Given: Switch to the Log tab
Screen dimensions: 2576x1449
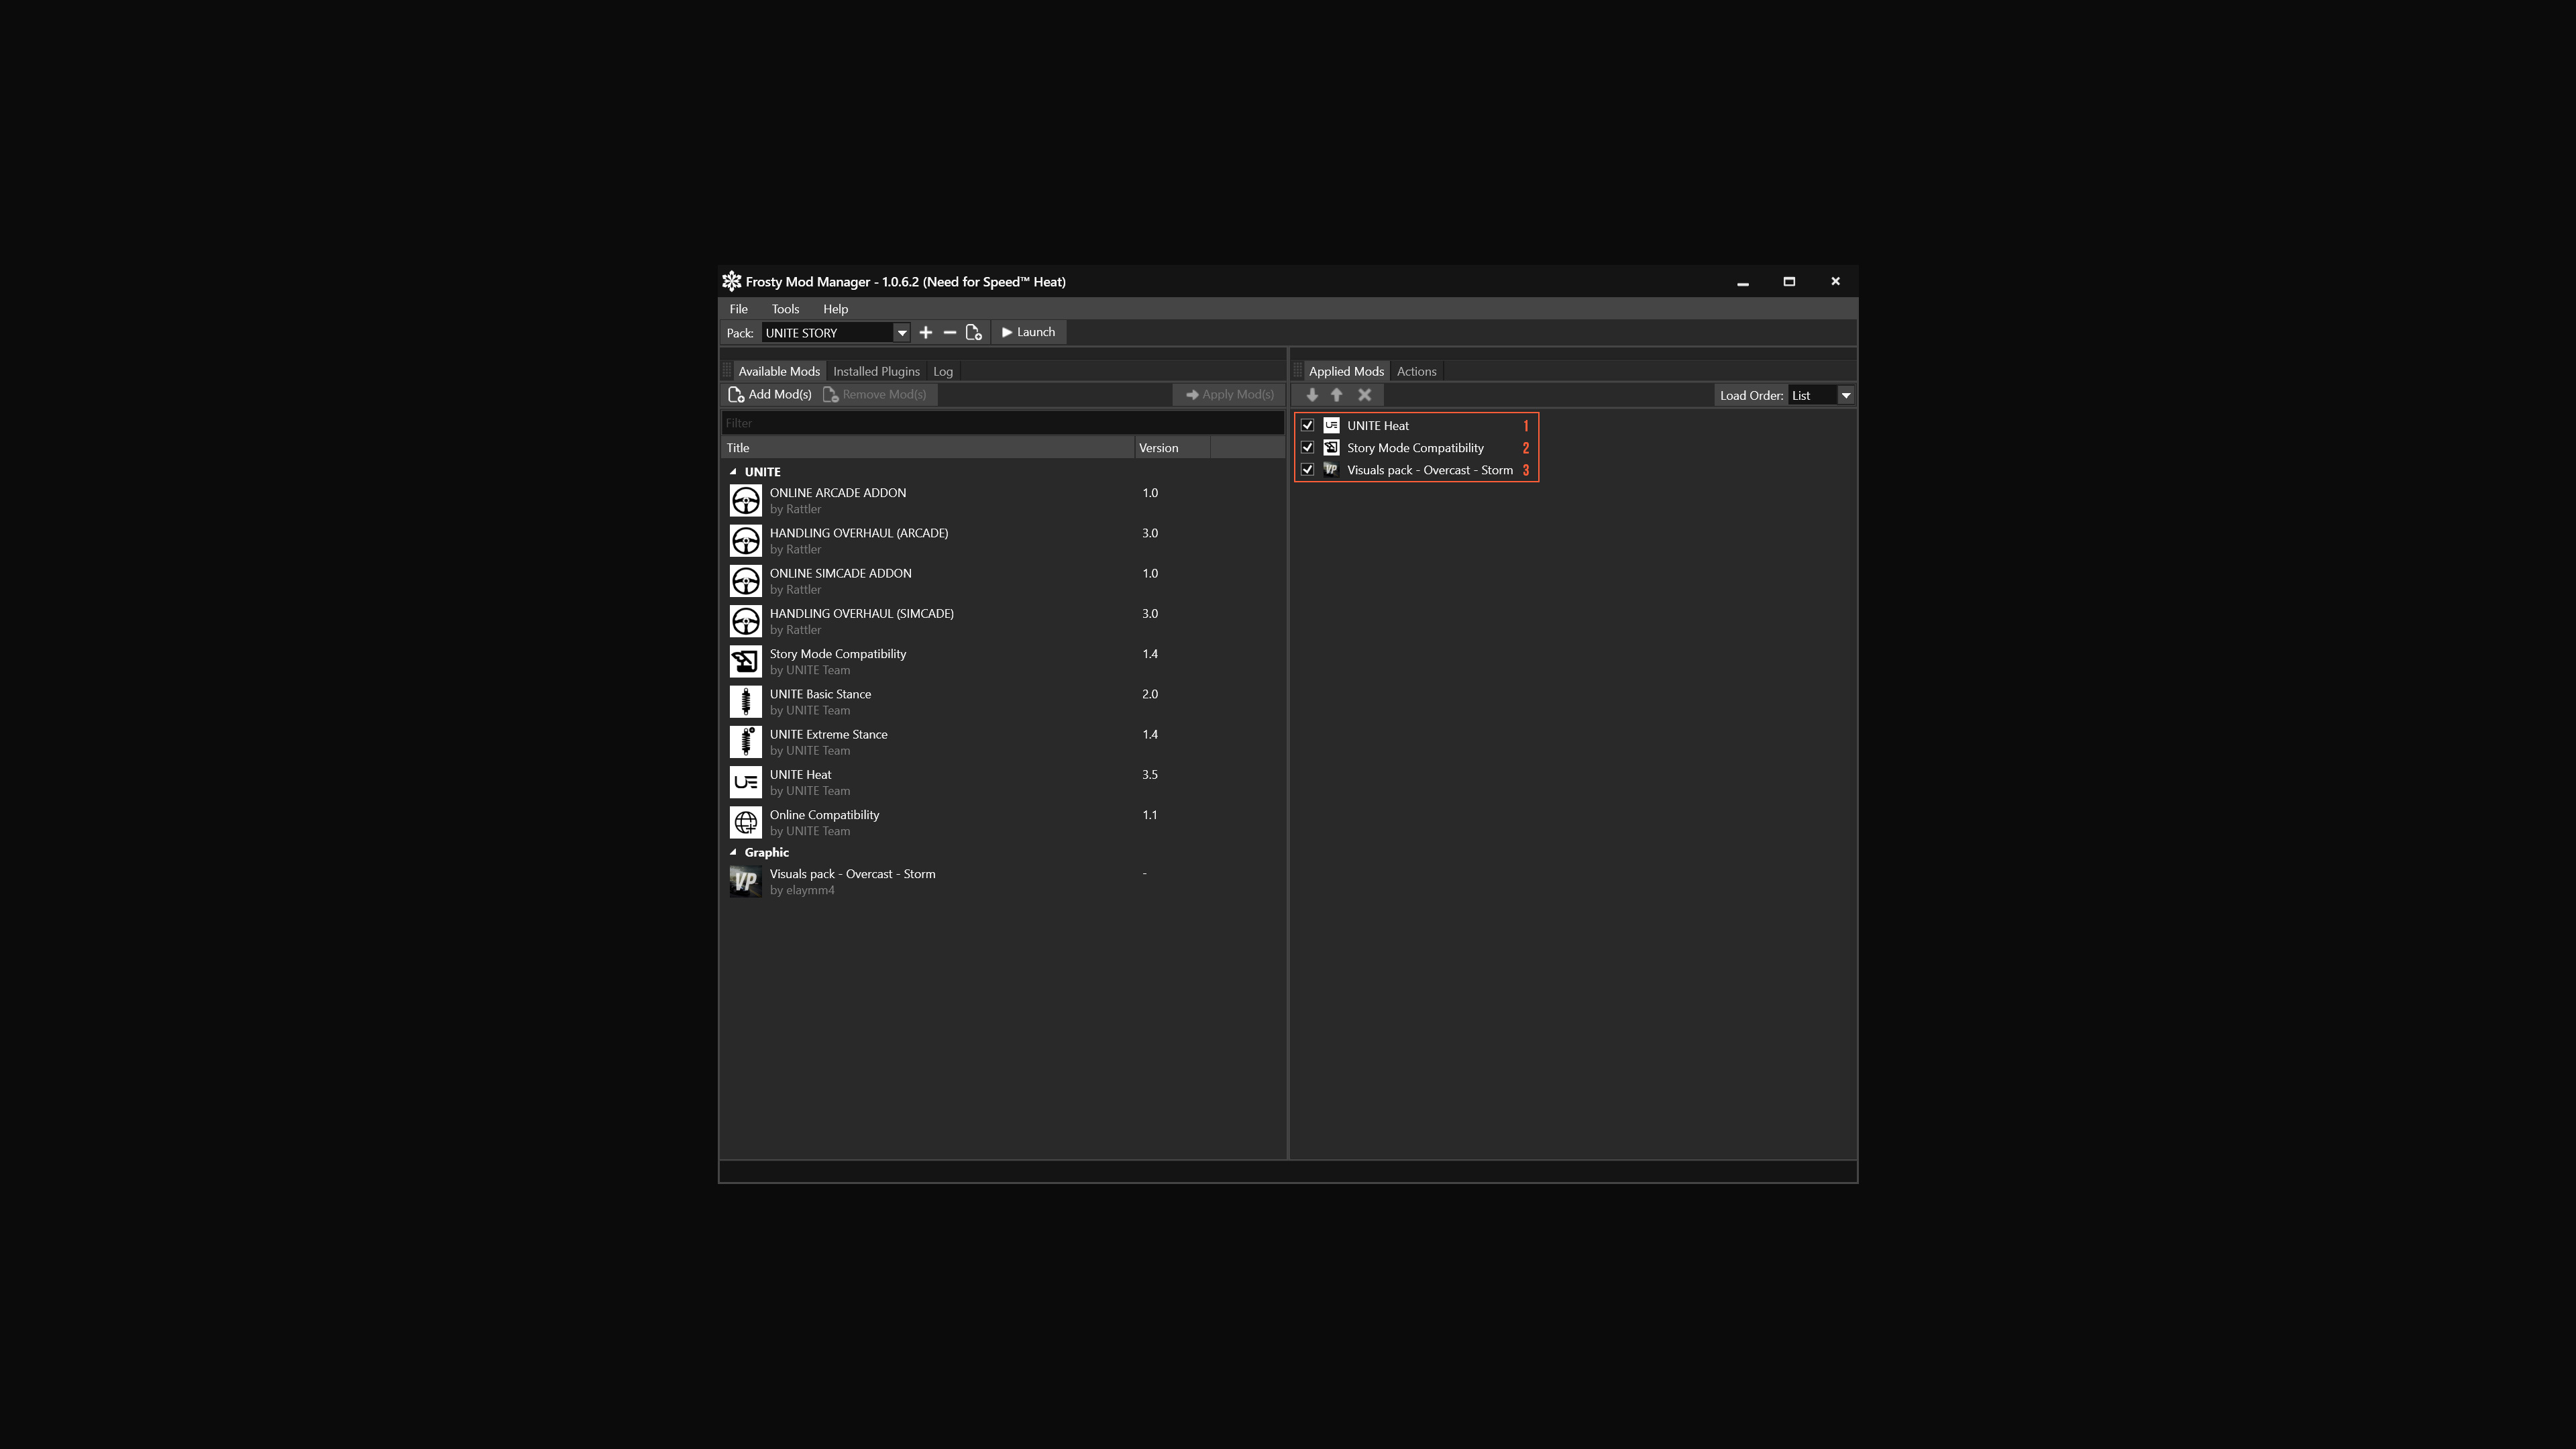Looking at the screenshot, I should click(x=943, y=371).
